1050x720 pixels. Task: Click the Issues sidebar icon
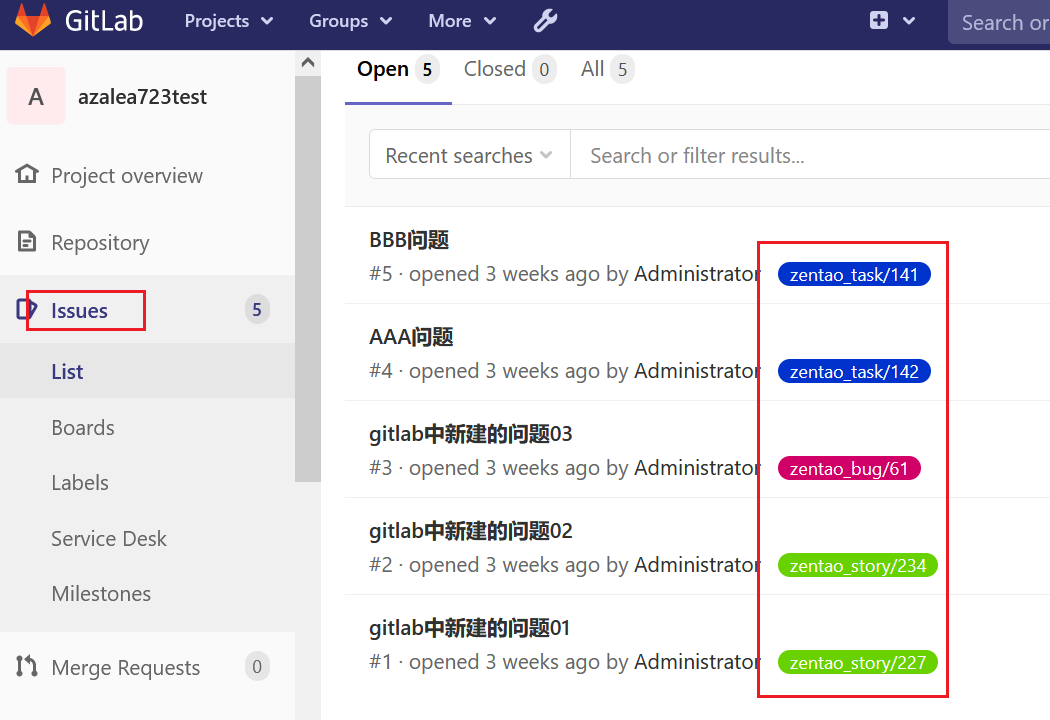point(27,310)
